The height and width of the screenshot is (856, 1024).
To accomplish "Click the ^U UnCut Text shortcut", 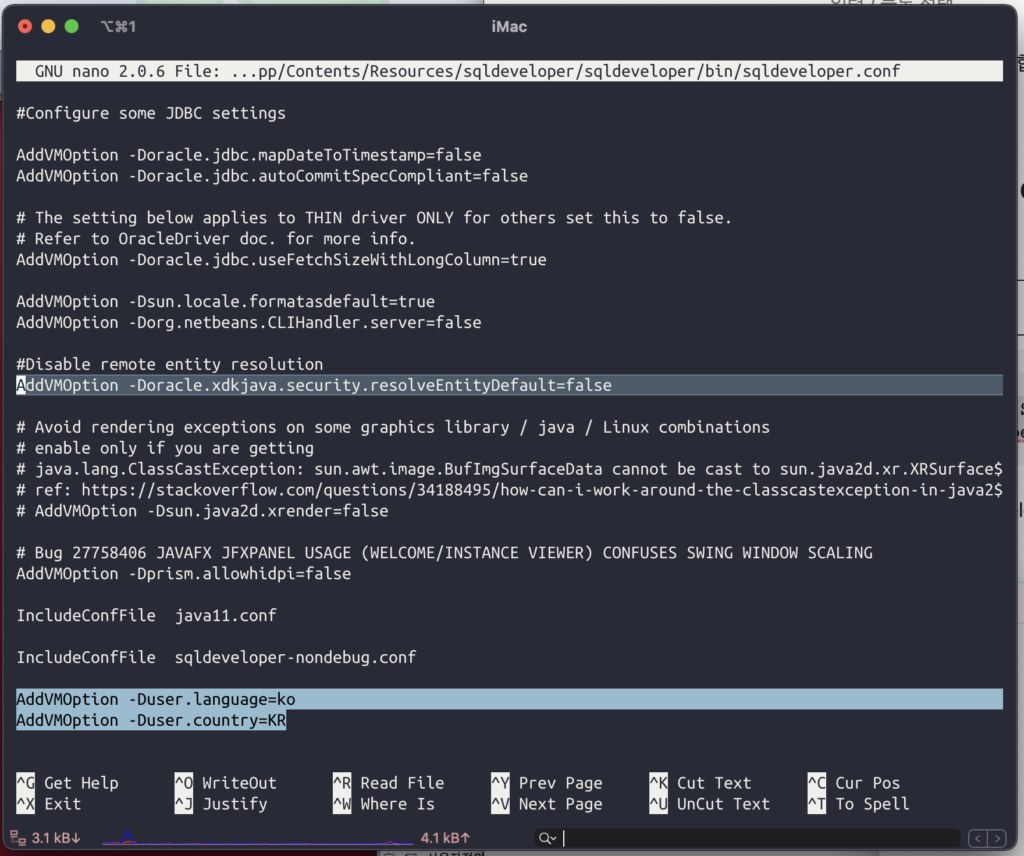I will pos(710,804).
